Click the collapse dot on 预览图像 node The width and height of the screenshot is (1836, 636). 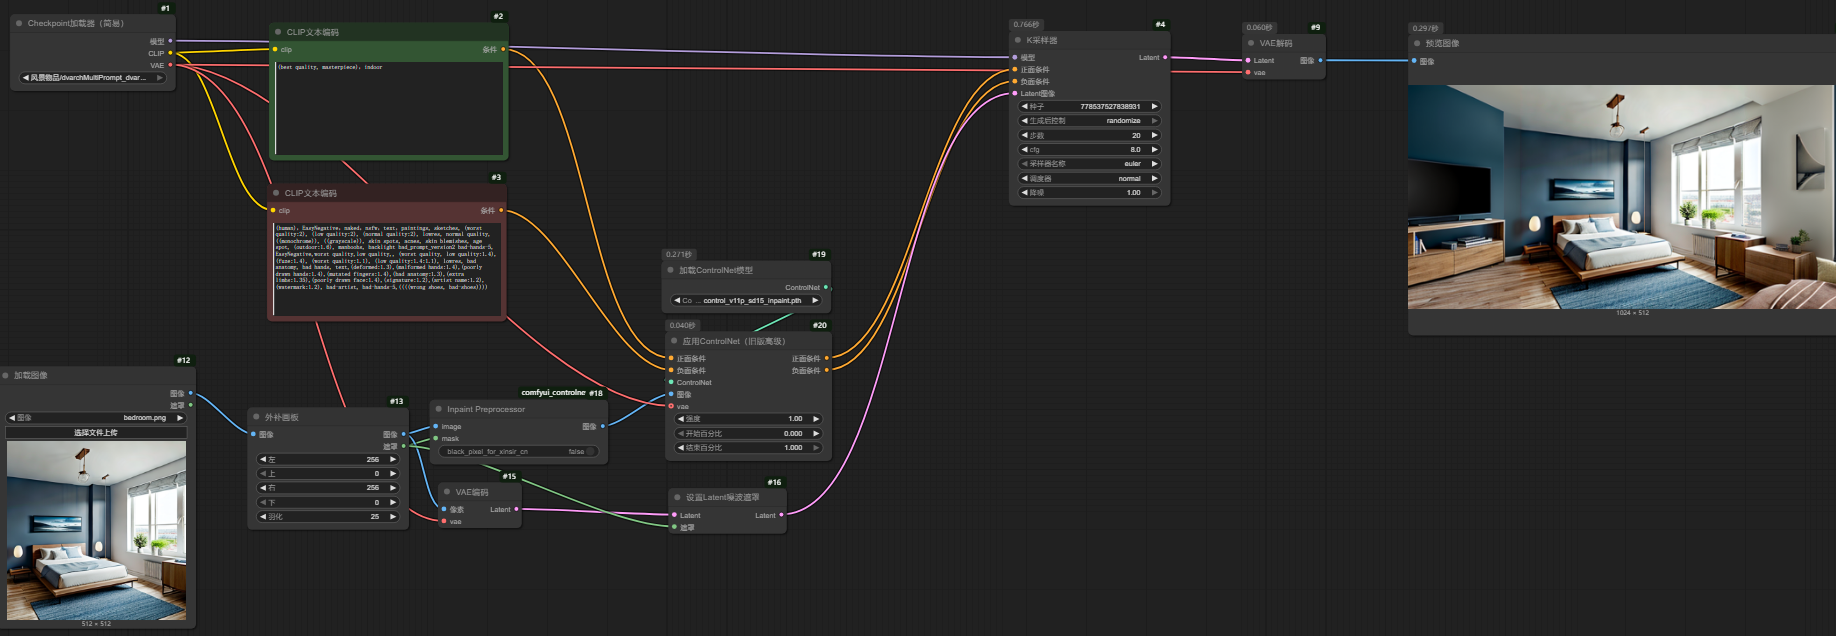tap(1417, 43)
